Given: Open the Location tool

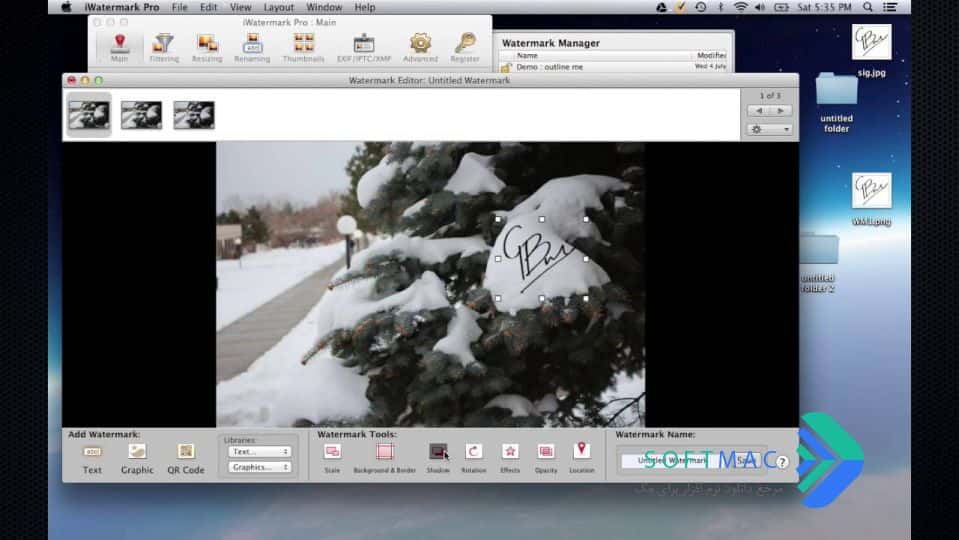Looking at the screenshot, I should point(582,458).
